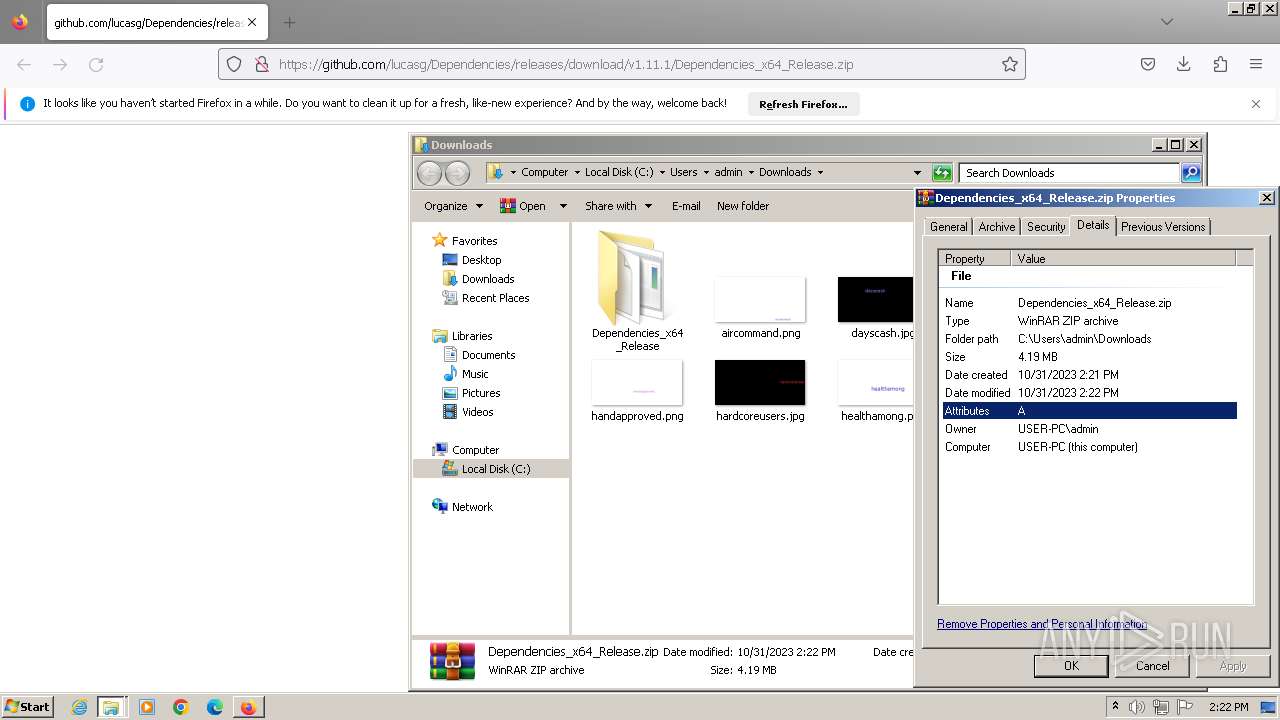Viewport: 1280px width, 720px height.
Task: Switch to Security tab in Properties
Action: coord(1046,227)
